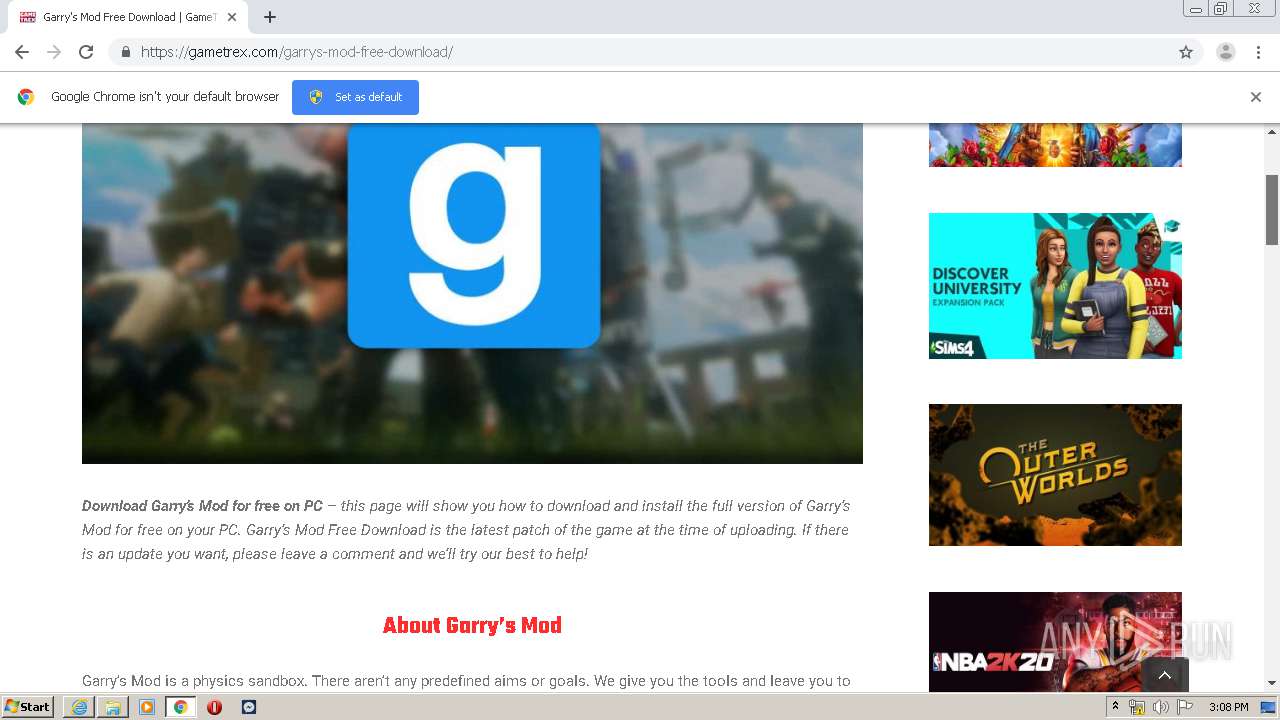Open the Chrome profile avatar

click(x=1226, y=52)
